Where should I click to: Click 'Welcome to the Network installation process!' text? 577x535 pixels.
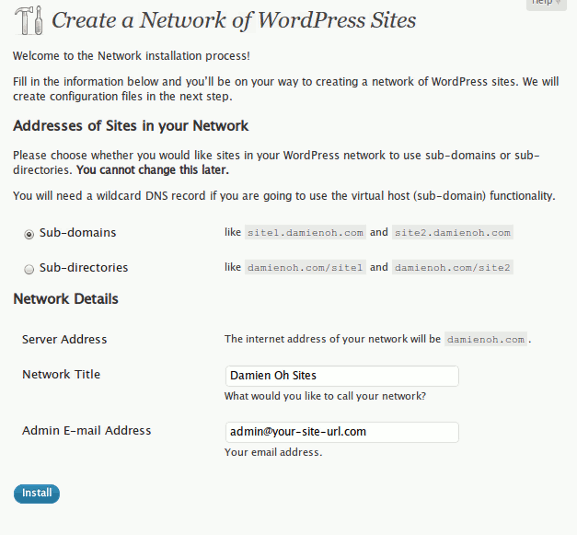[131, 56]
